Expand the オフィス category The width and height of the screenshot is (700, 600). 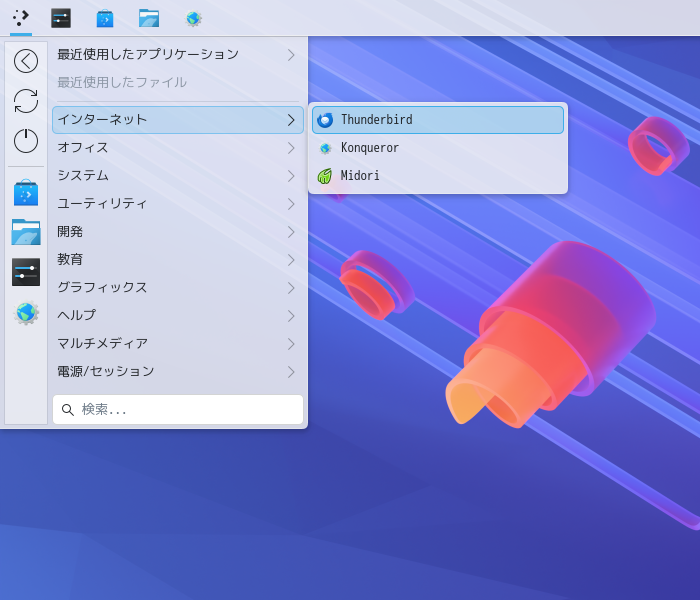point(178,148)
